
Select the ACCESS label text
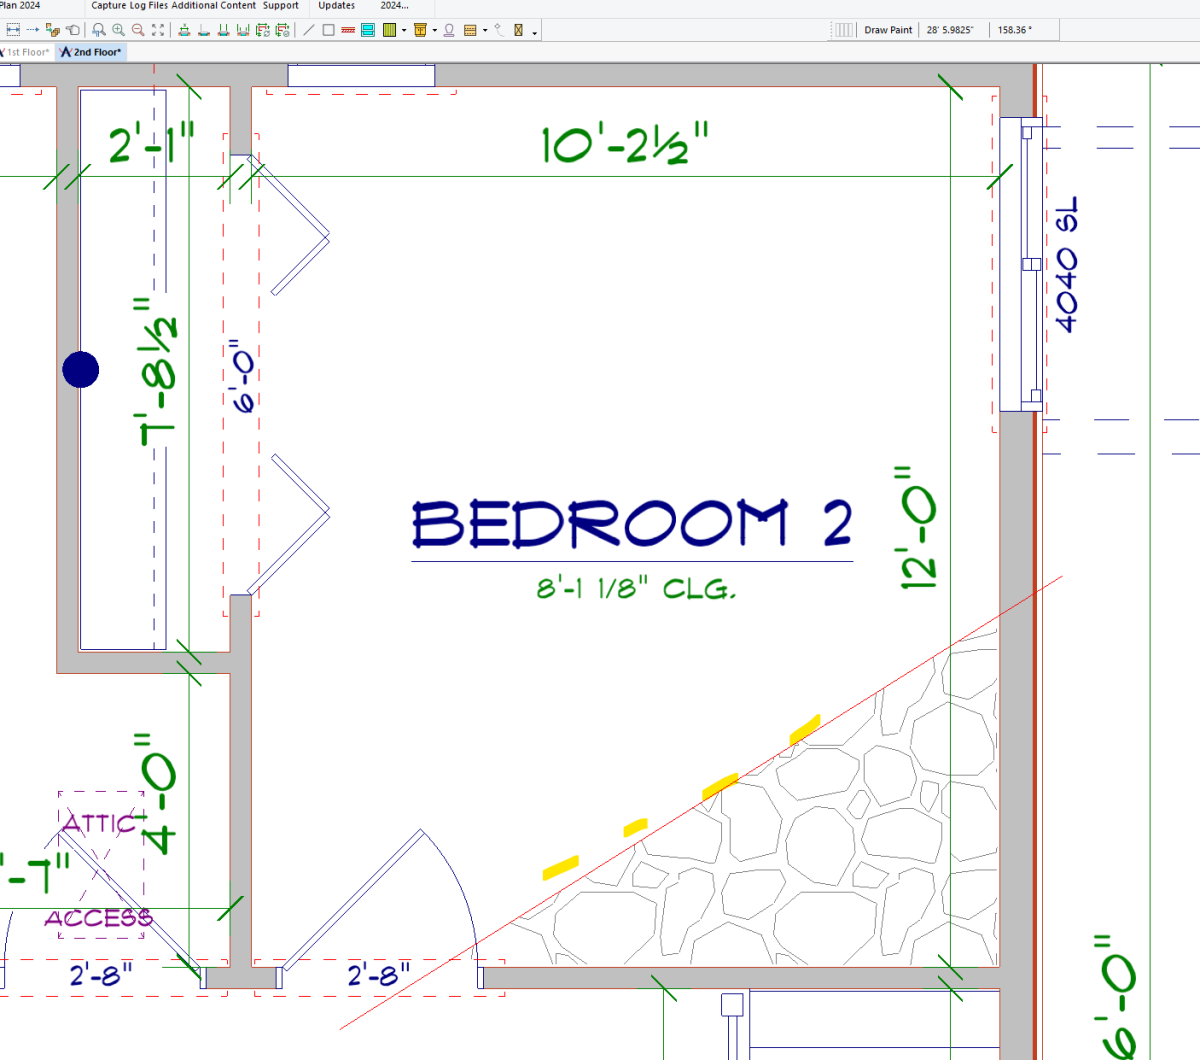[98, 918]
